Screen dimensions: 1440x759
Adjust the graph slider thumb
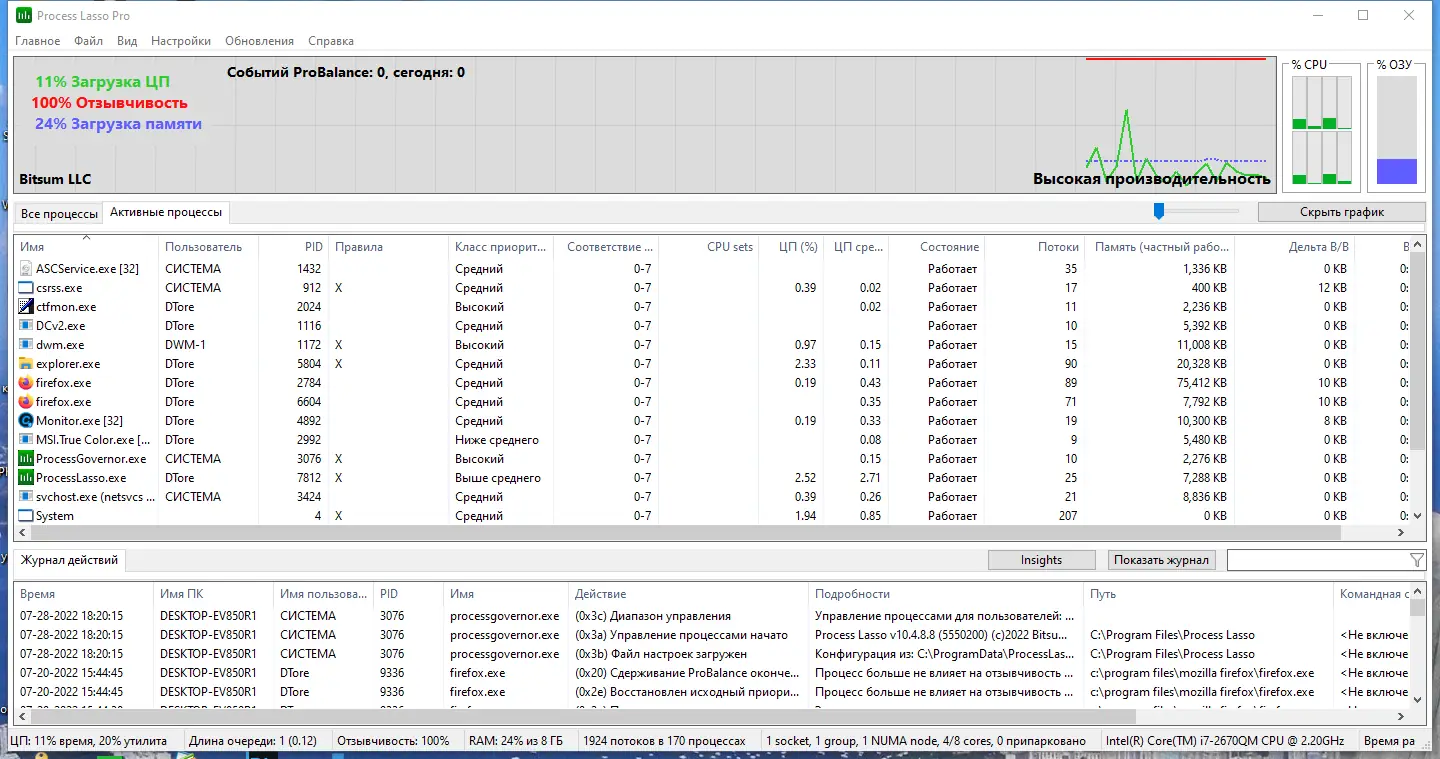point(1159,211)
